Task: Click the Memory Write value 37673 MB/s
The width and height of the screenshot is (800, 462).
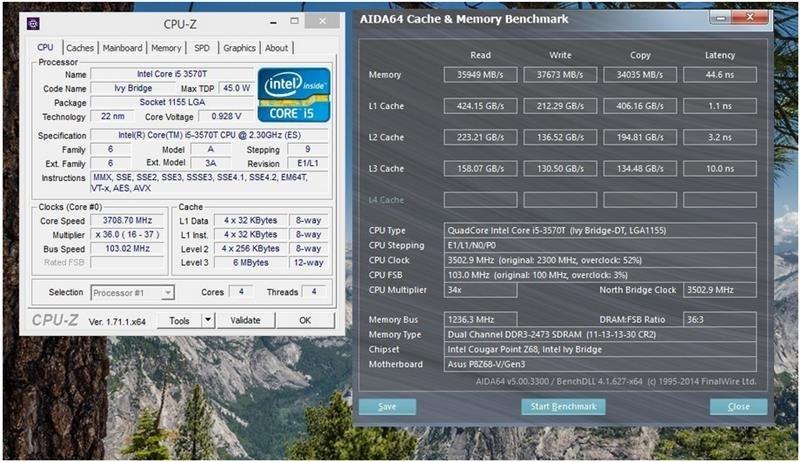Action: pyautogui.click(x=560, y=74)
